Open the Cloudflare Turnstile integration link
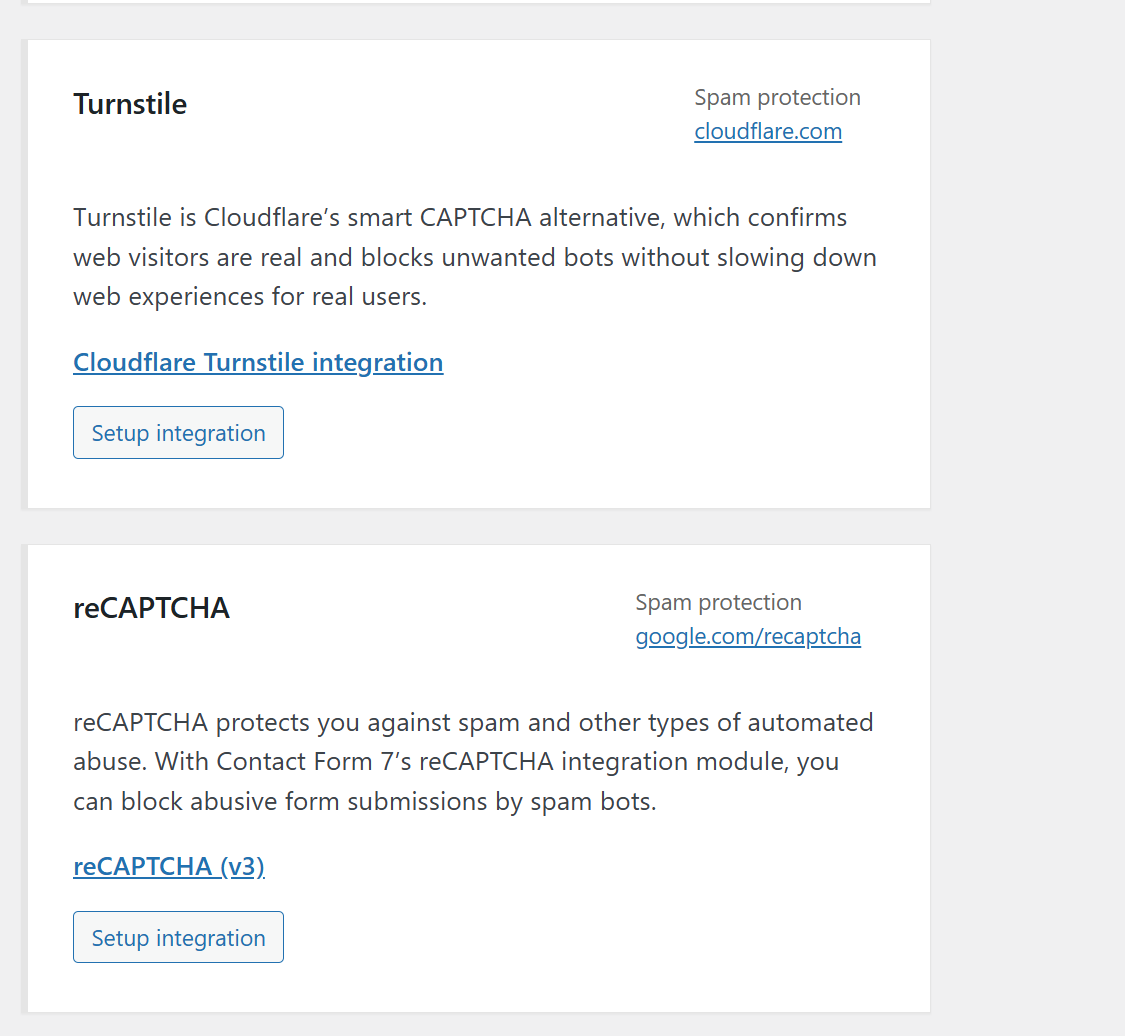Image resolution: width=1125 pixels, height=1036 pixels. [x=258, y=362]
